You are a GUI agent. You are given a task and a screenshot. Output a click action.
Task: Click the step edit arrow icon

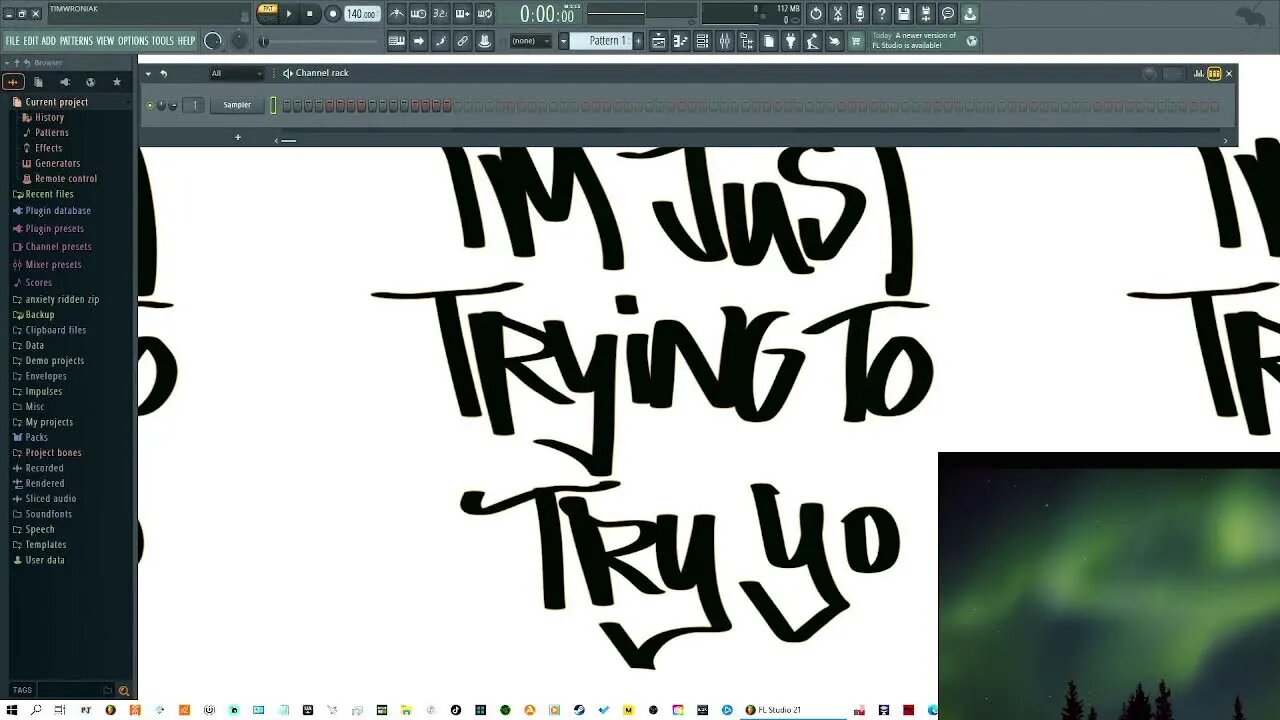tap(419, 41)
